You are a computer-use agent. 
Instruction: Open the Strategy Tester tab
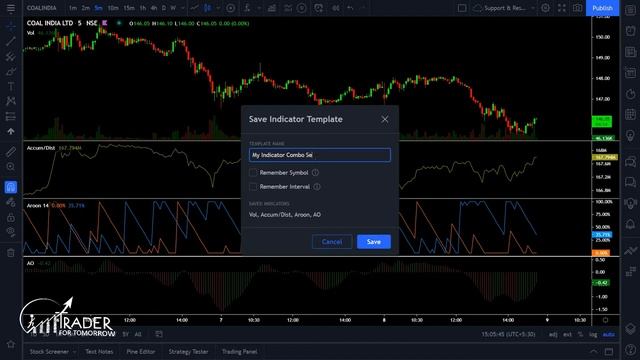click(x=189, y=351)
